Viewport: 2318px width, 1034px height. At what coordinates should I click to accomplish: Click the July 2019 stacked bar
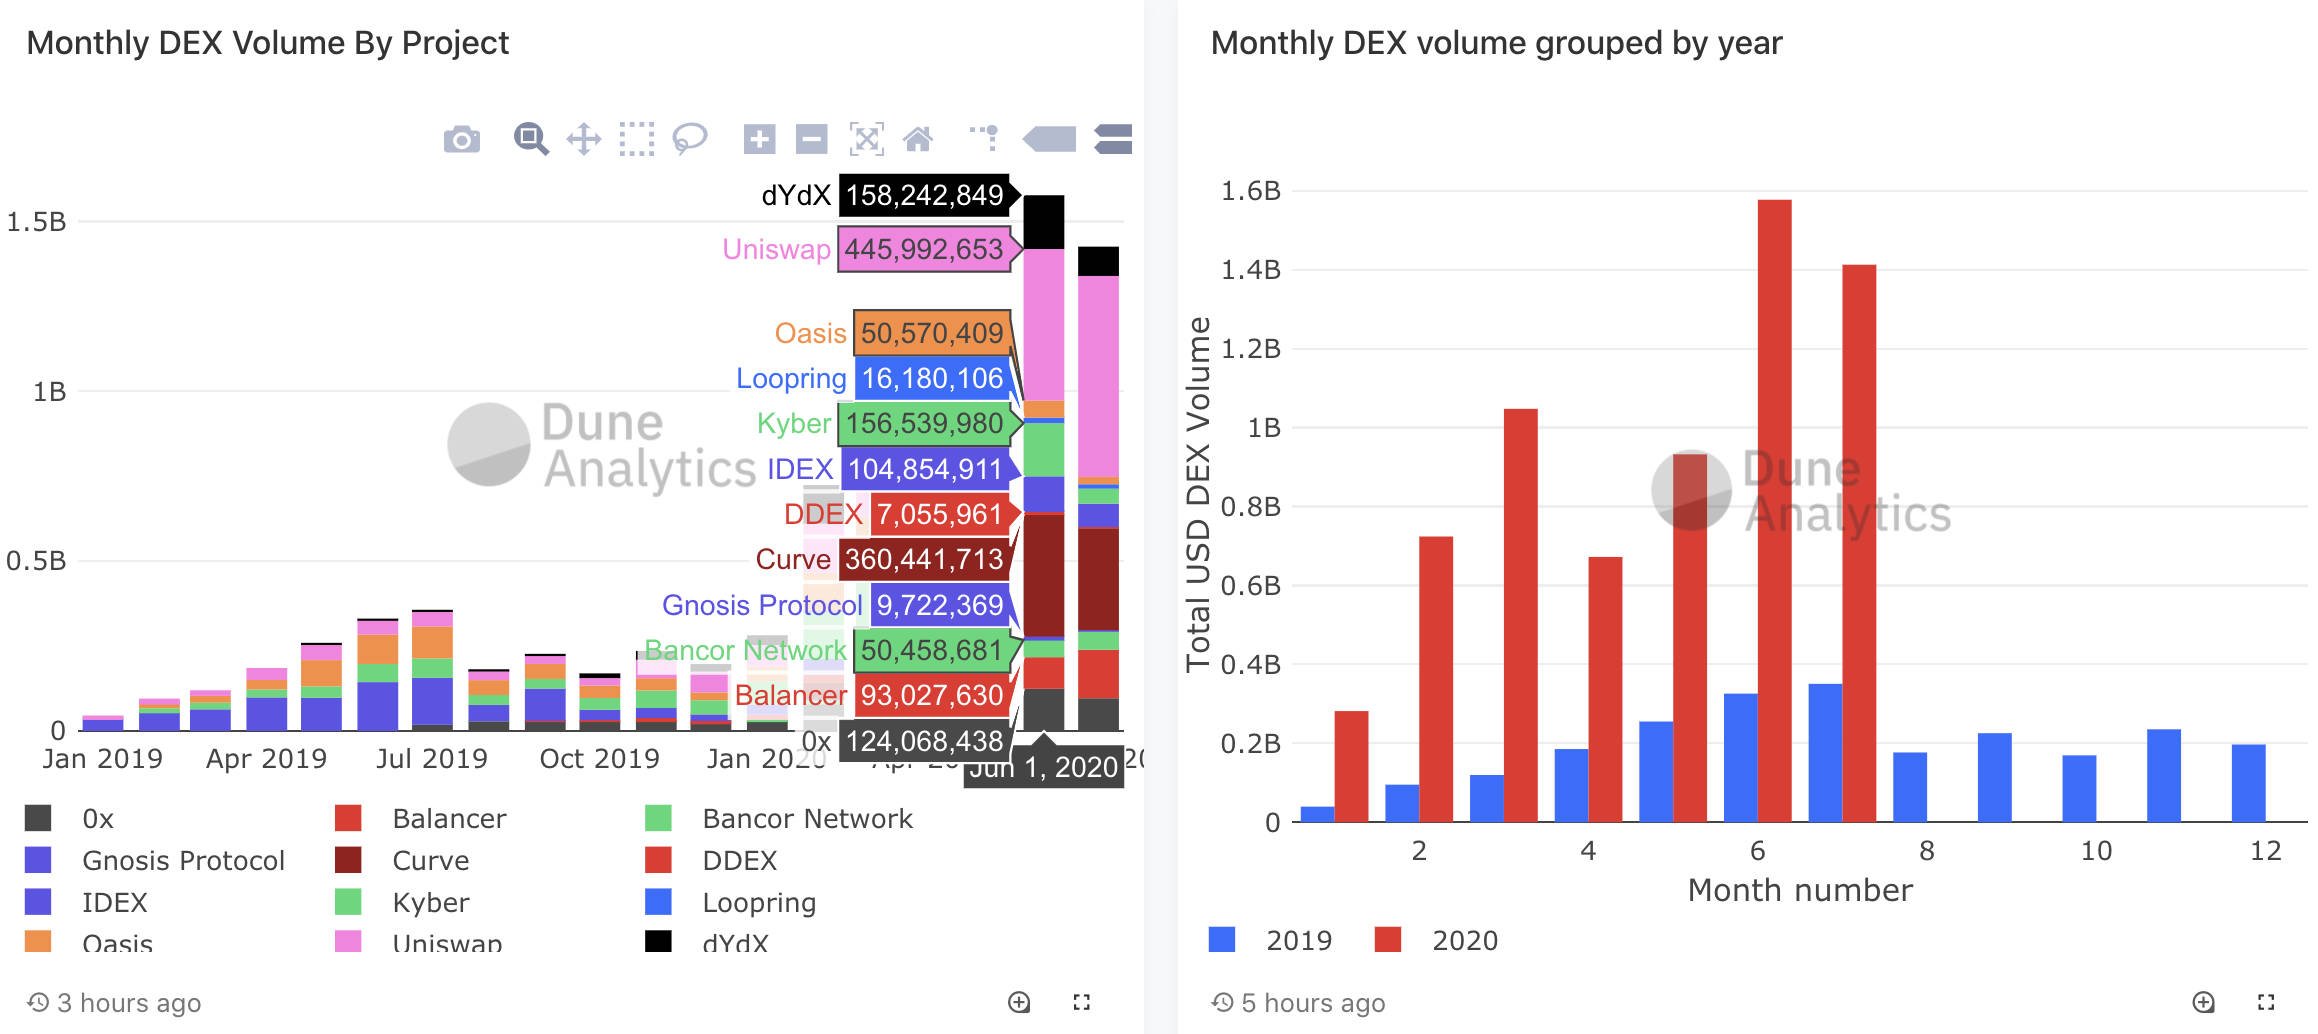click(432, 670)
